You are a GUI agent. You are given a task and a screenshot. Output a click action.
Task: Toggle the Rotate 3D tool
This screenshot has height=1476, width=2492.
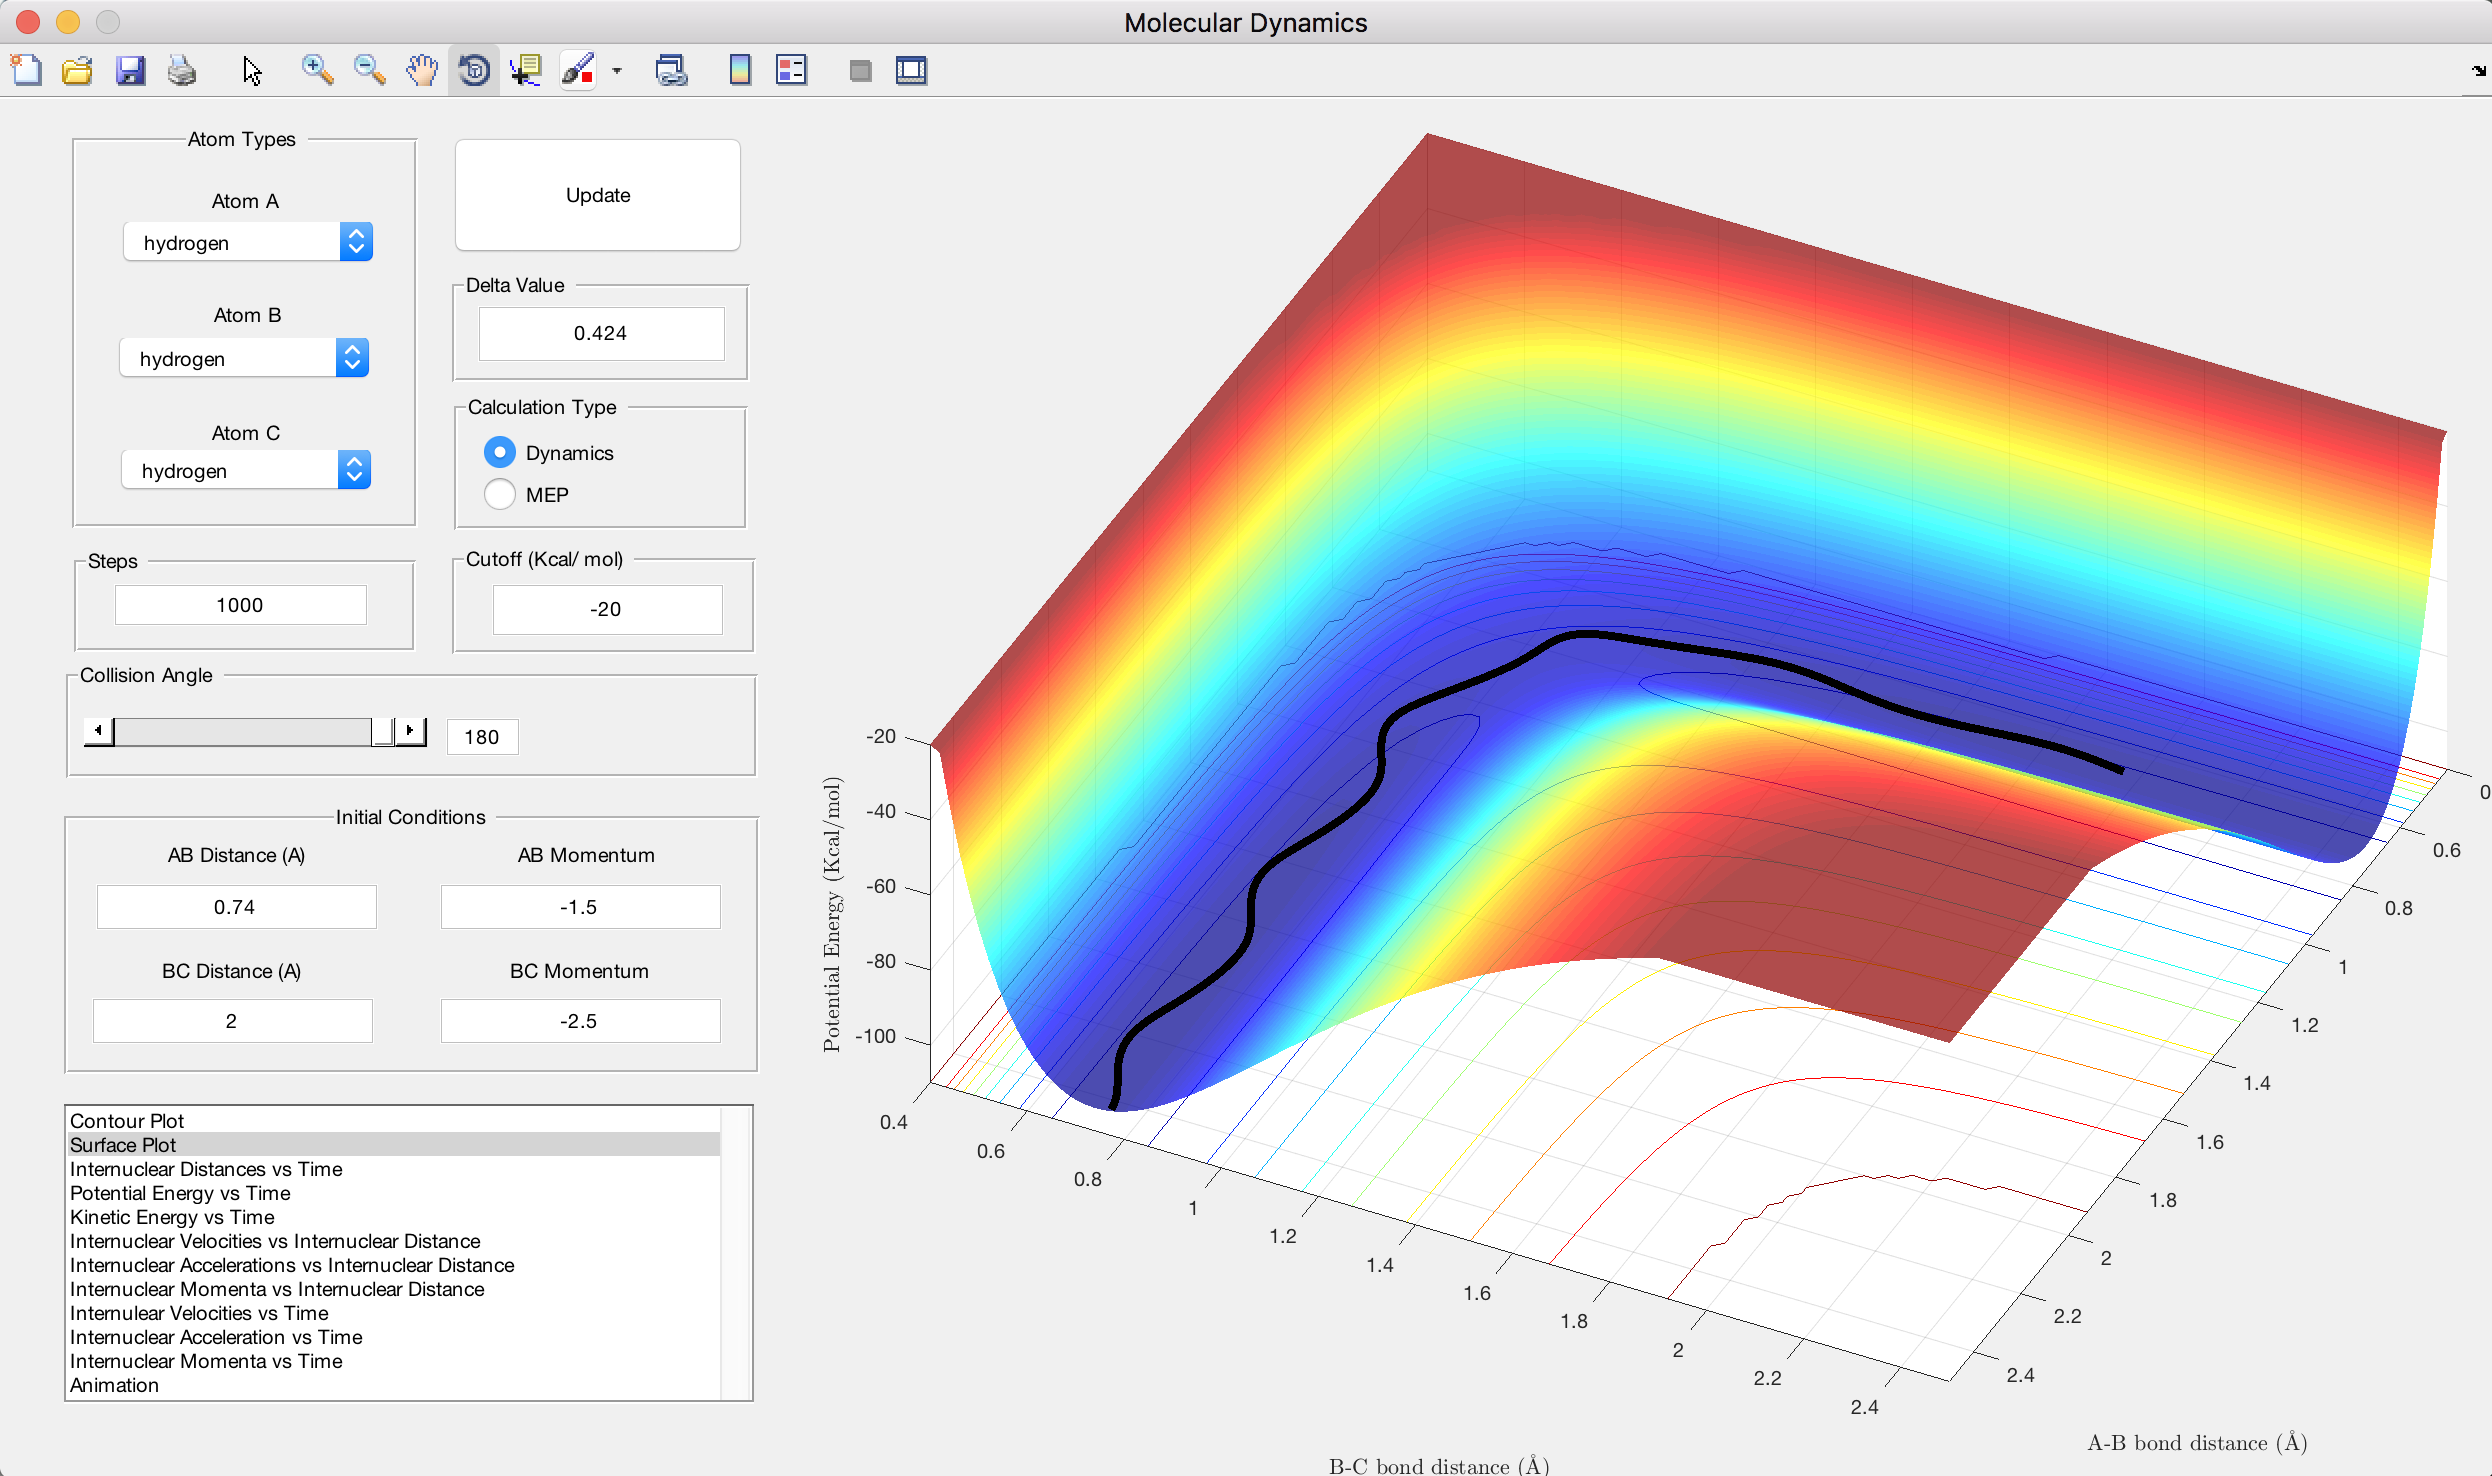(474, 70)
